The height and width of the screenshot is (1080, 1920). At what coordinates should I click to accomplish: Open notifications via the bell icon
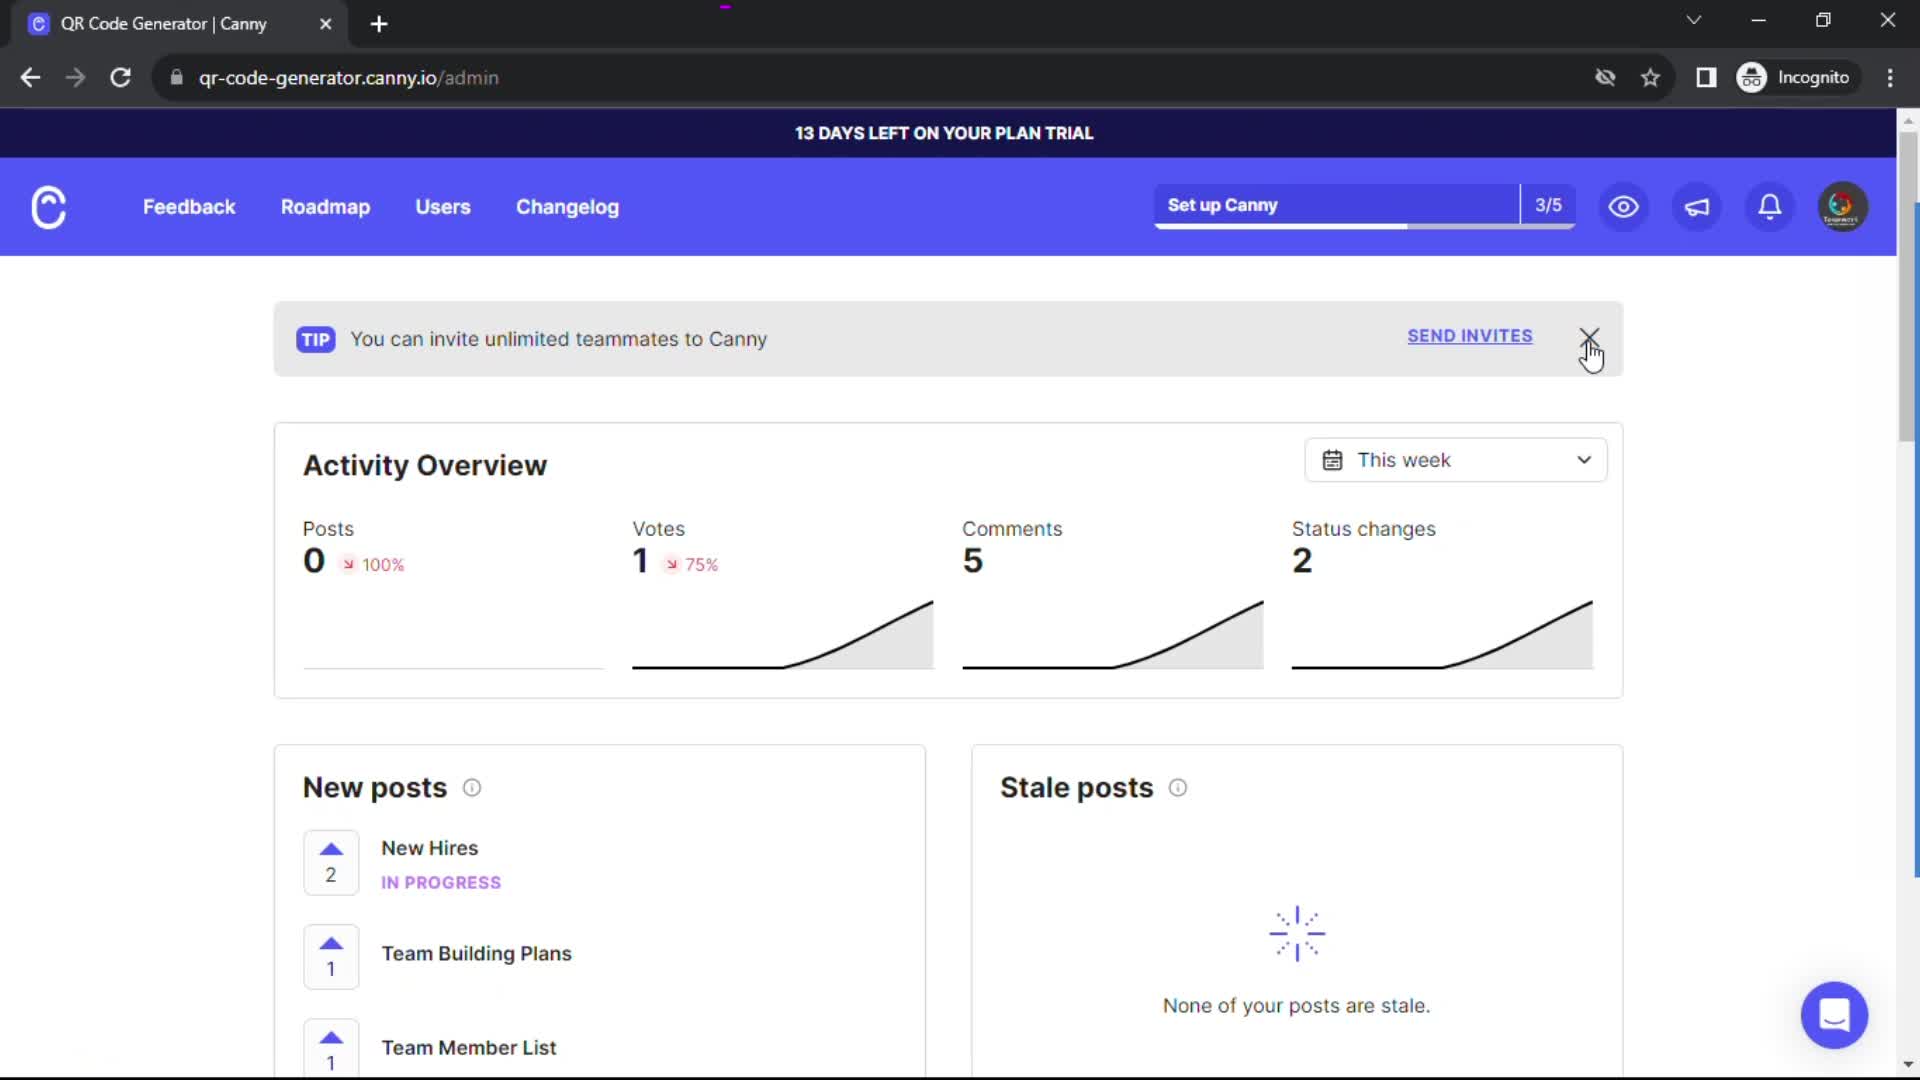[1769, 207]
